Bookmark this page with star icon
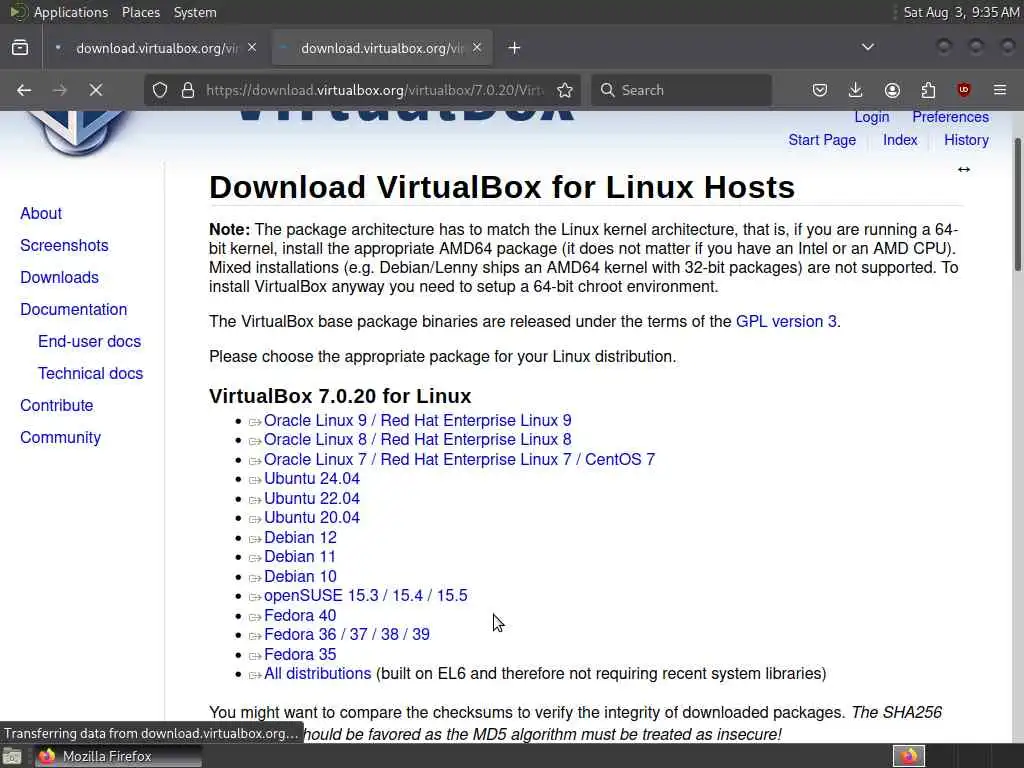 [565, 90]
